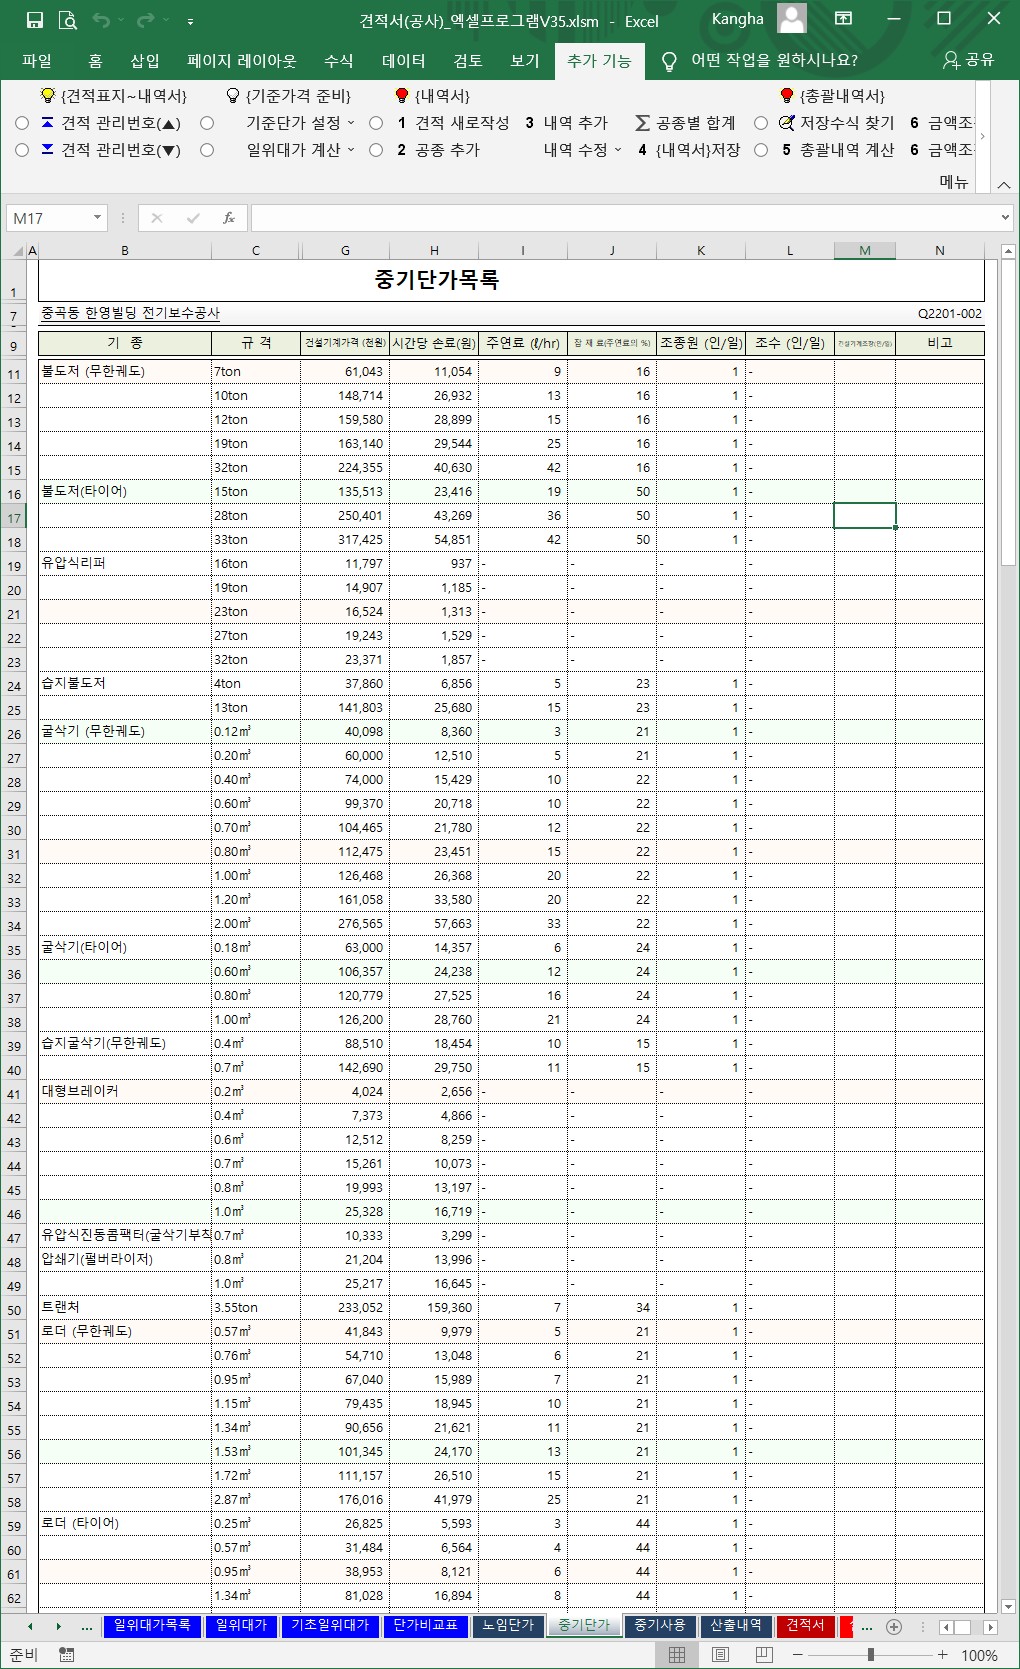Expand the formula bar chevron
1020x1669 pixels.
(1005, 218)
